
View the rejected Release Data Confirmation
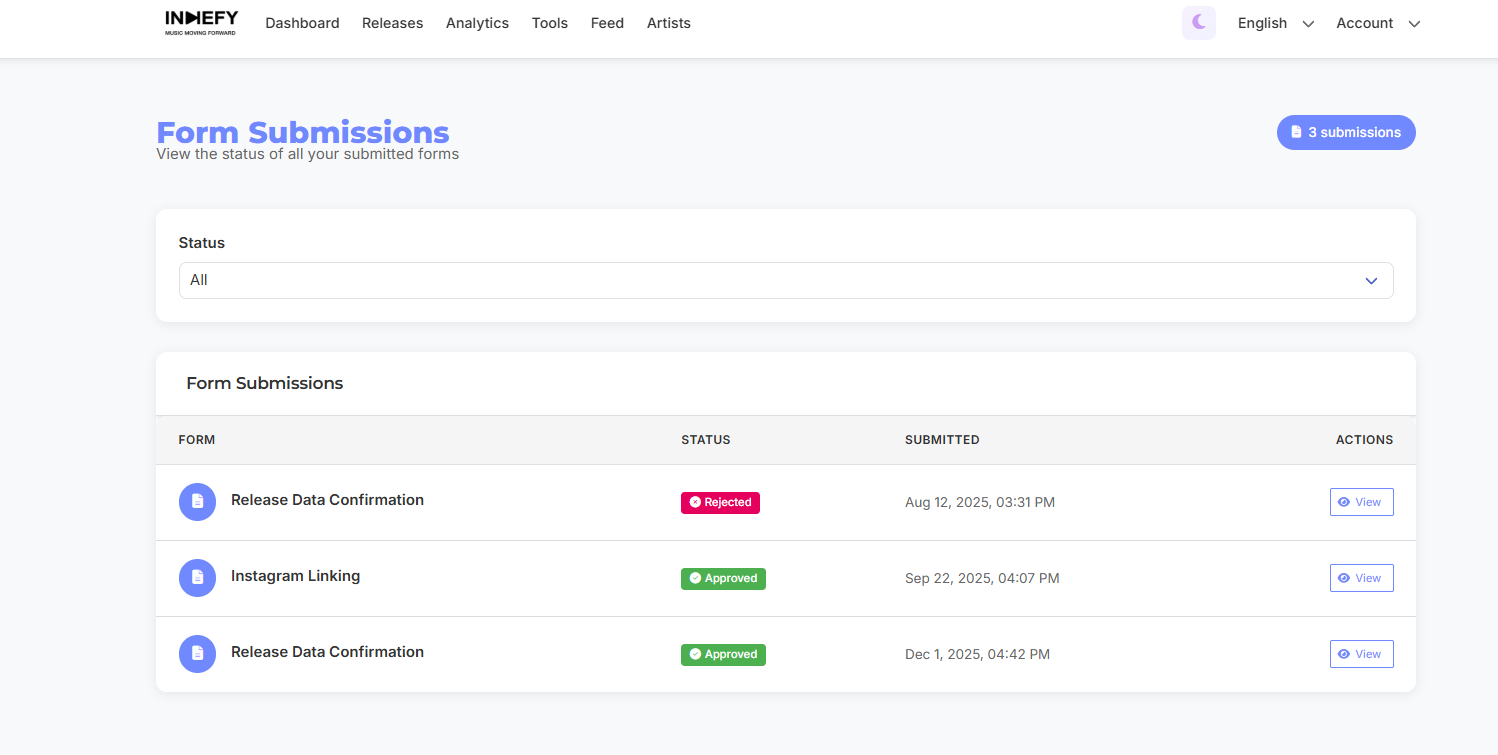[1360, 502]
